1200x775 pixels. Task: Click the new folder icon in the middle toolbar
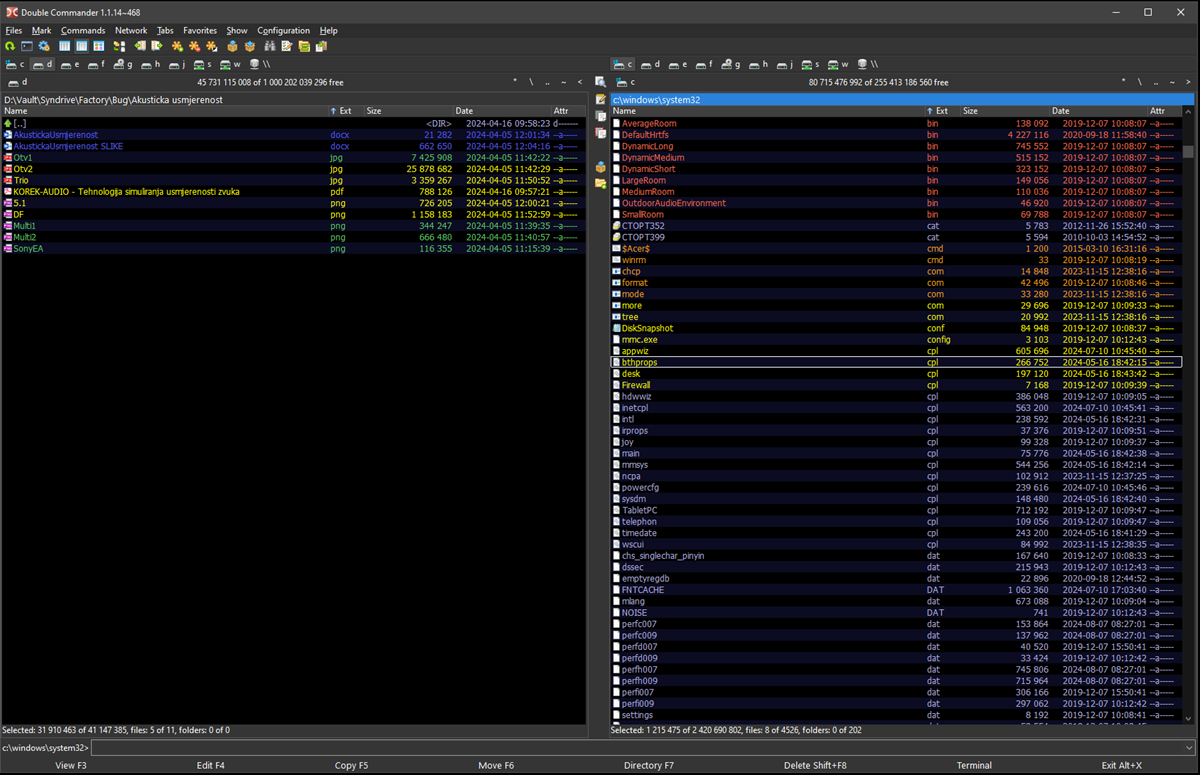[600, 184]
